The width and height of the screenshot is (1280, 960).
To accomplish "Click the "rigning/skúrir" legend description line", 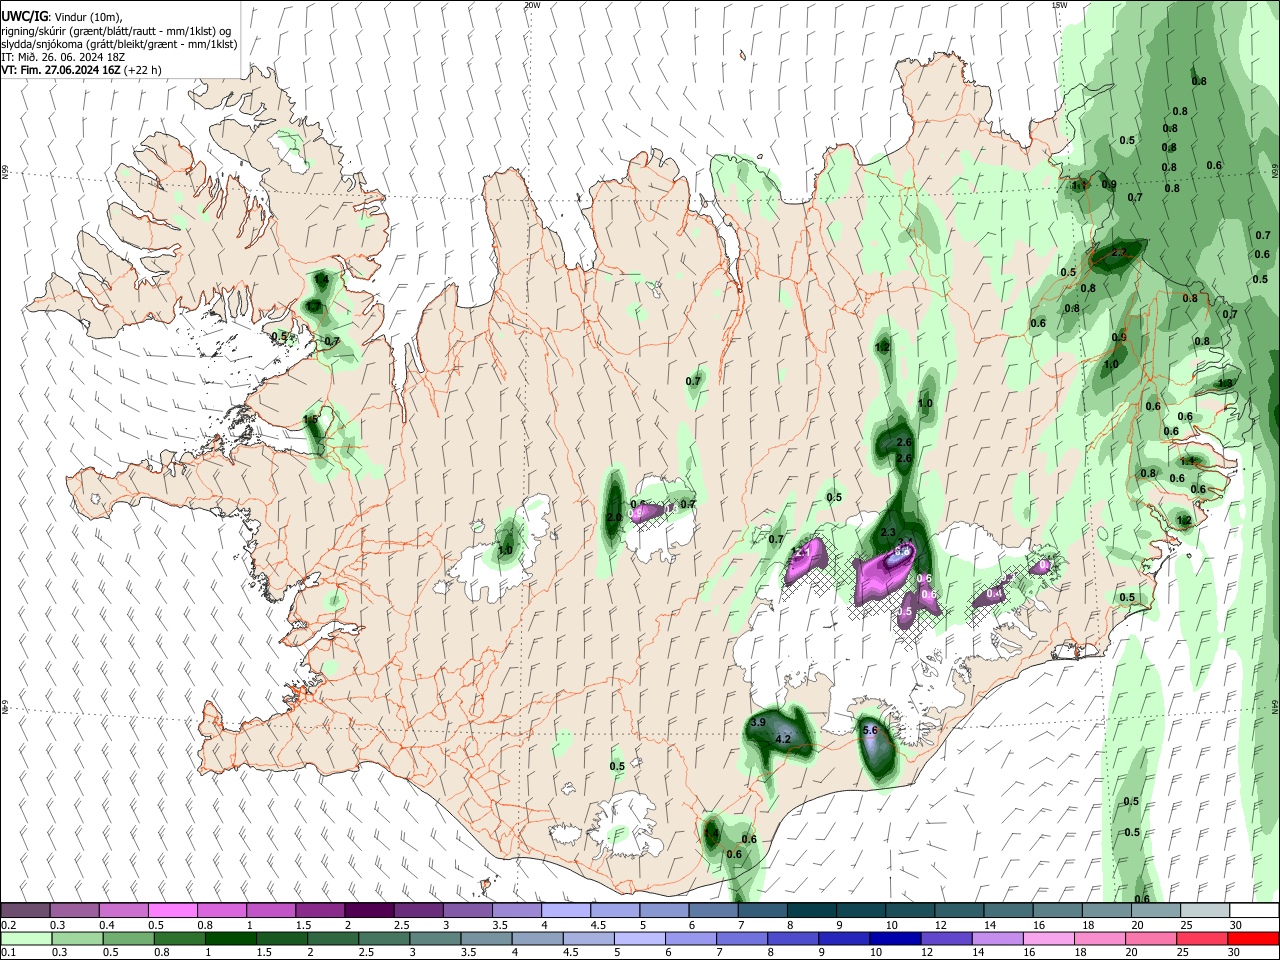I will pos(116,31).
